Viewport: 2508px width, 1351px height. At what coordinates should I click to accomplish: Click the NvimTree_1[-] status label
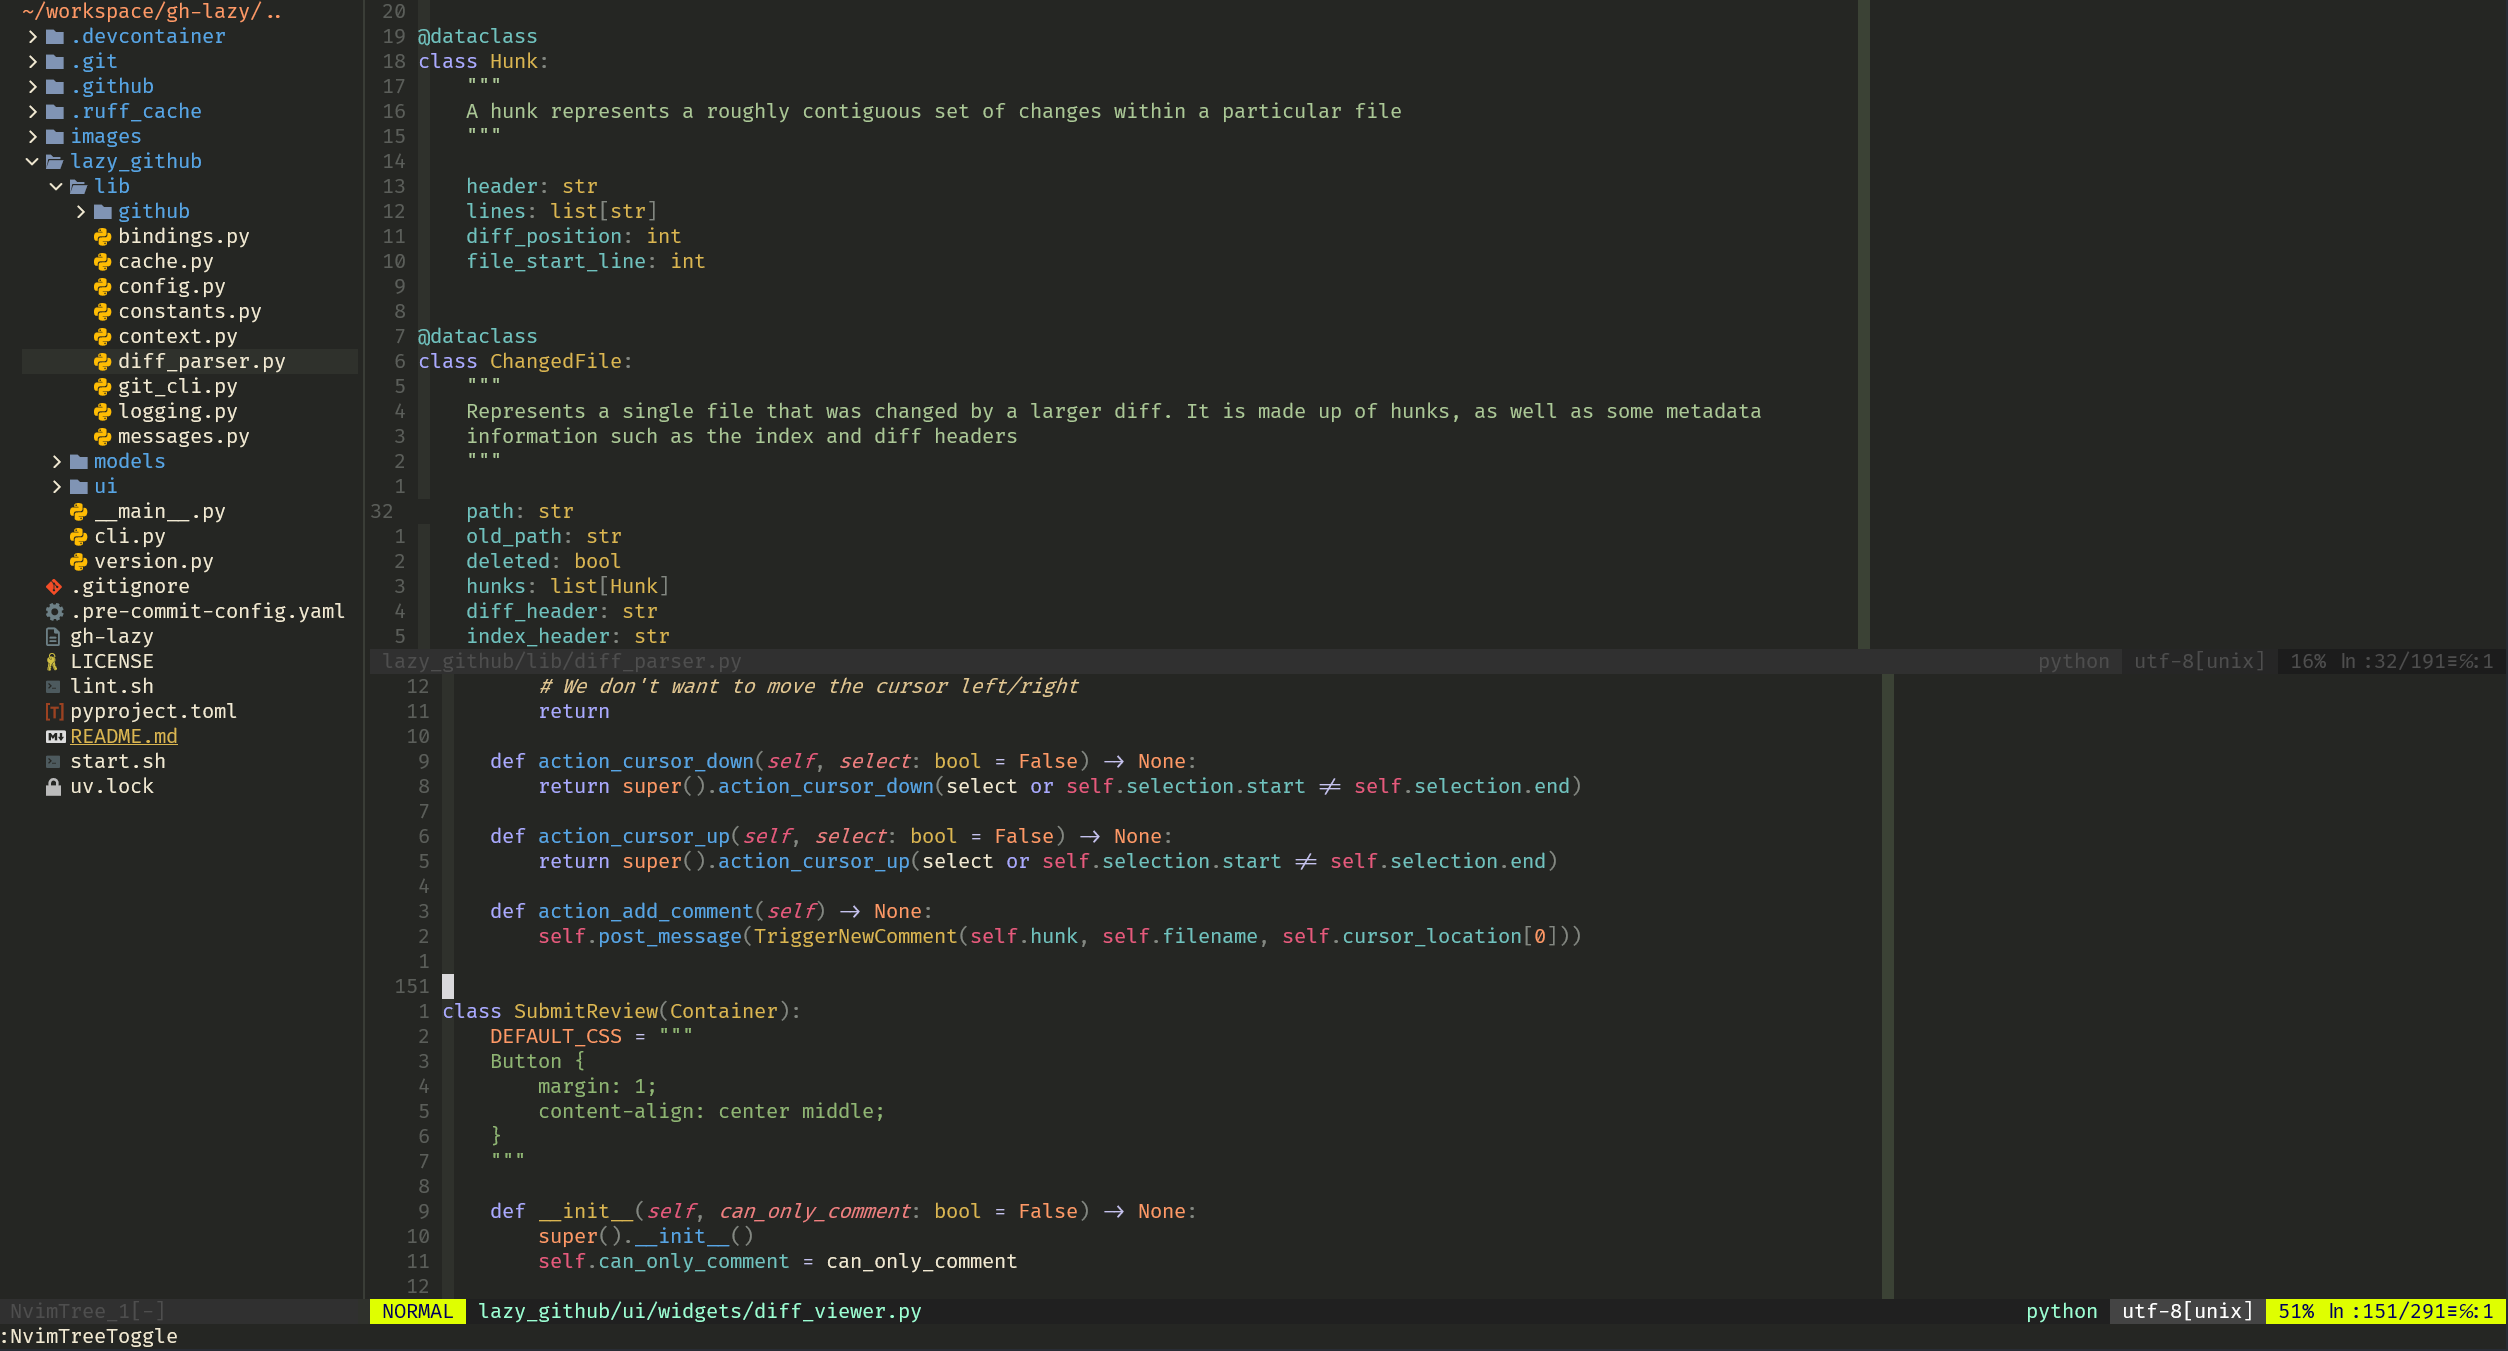[88, 1311]
